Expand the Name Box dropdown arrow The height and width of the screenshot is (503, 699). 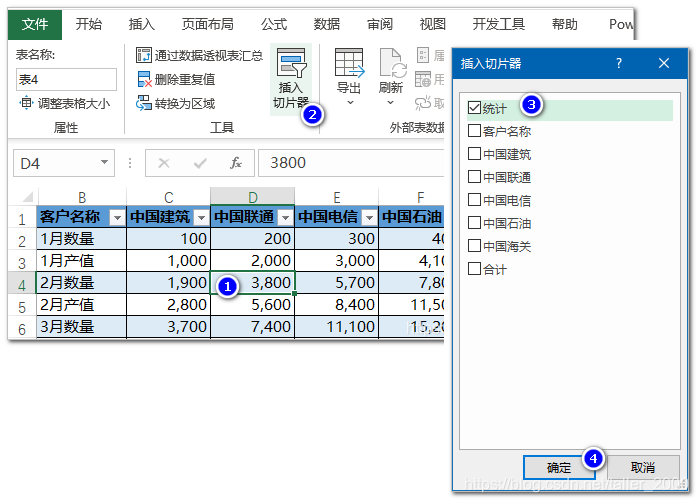pos(104,162)
